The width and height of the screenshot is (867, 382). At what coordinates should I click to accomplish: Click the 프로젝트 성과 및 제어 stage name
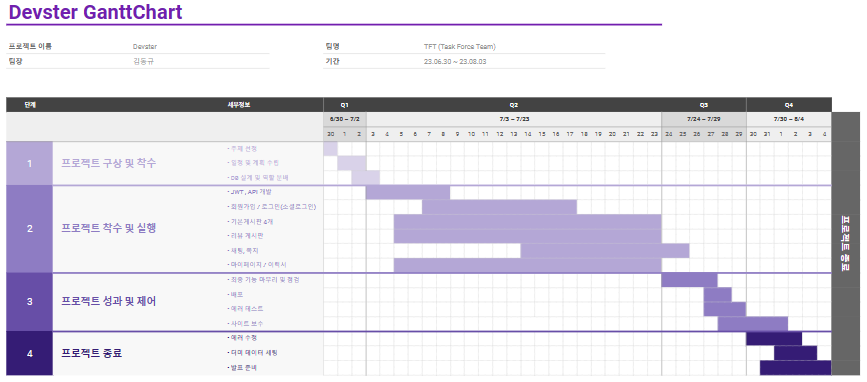[x=108, y=302]
